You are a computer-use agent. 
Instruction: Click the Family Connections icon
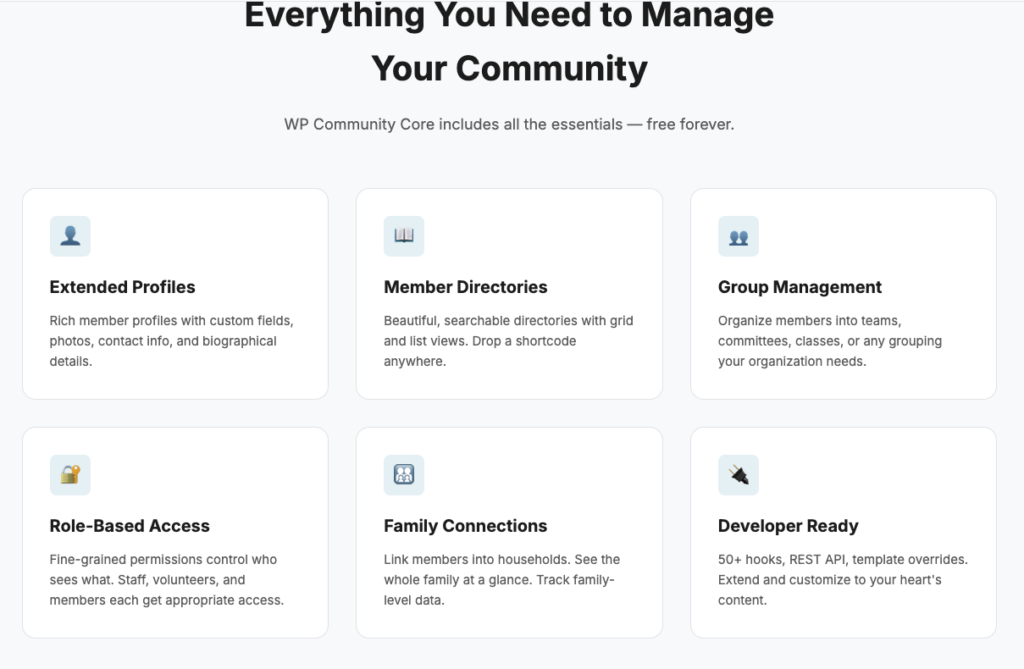point(404,475)
